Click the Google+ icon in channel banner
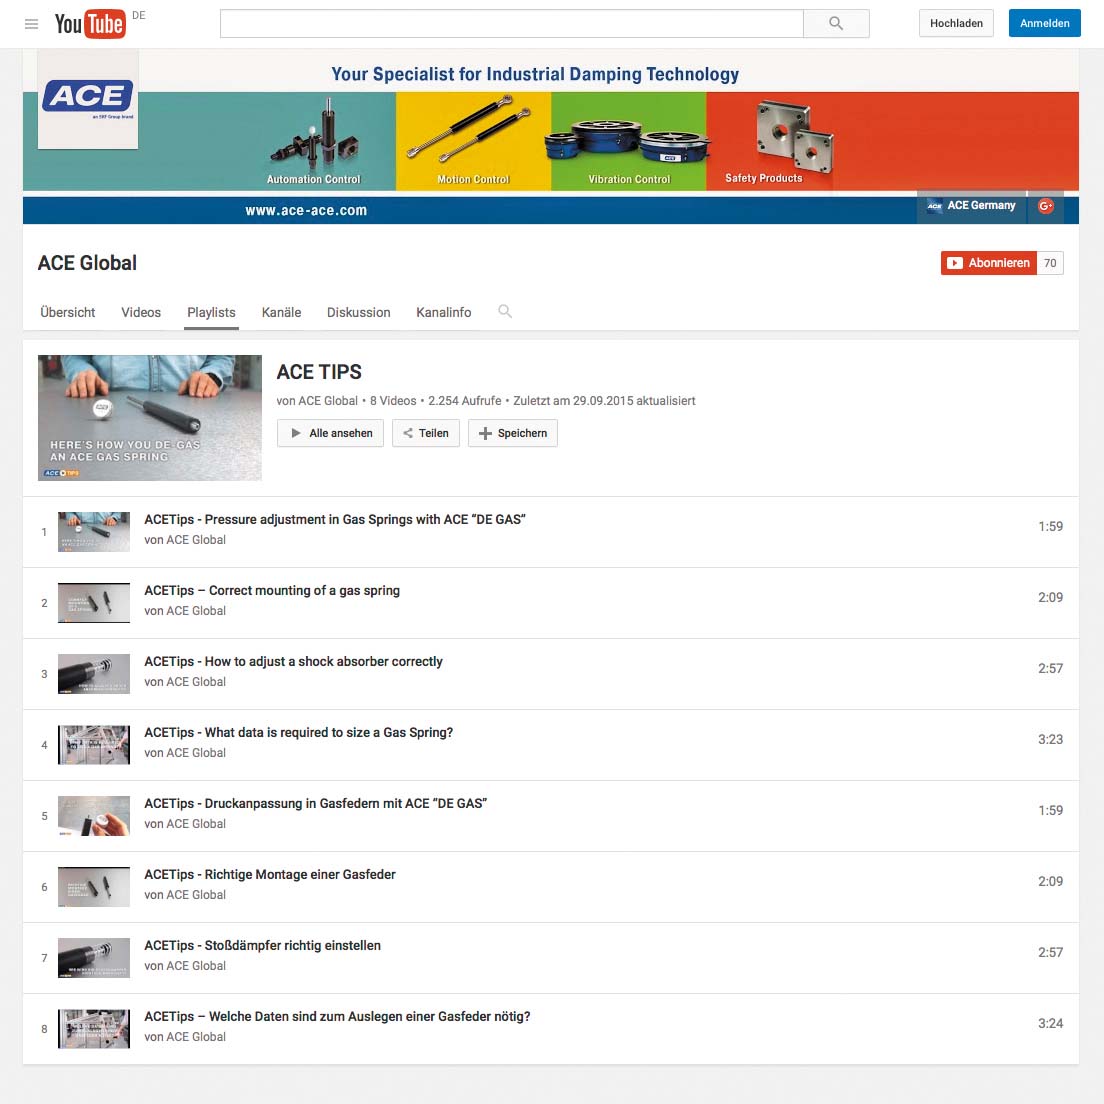Viewport: 1104px width, 1104px height. 1046,206
